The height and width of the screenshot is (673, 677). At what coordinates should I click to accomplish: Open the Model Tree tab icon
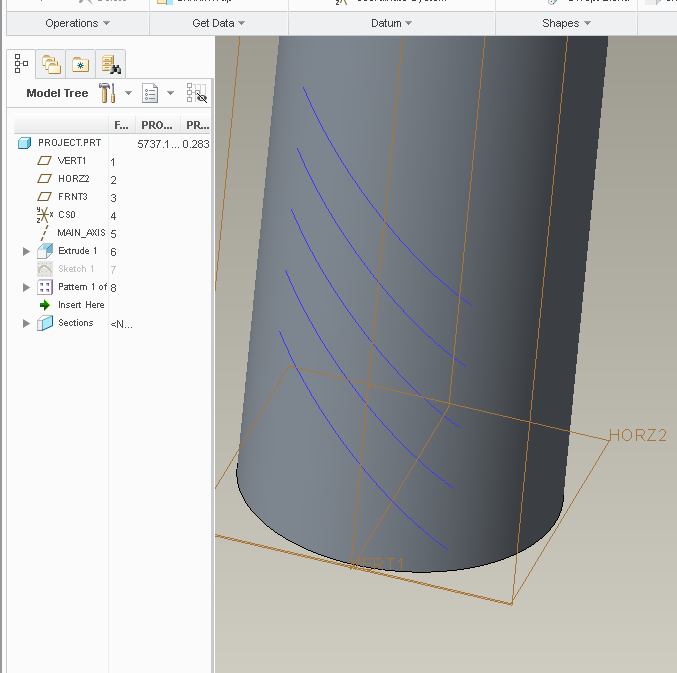21,64
